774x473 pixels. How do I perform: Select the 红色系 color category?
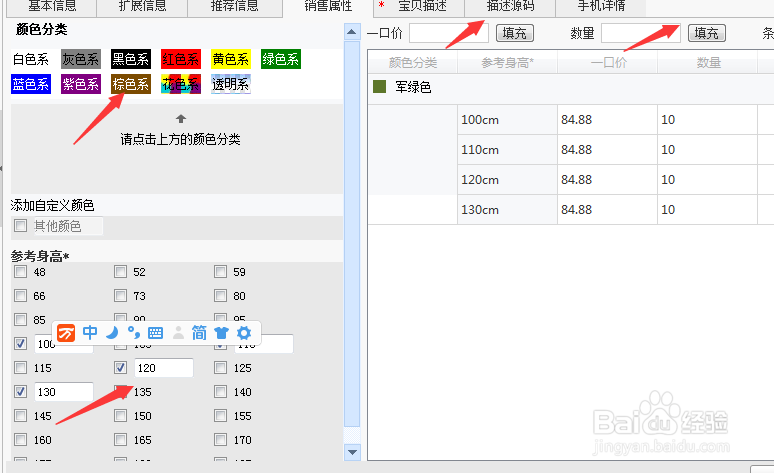click(x=181, y=59)
